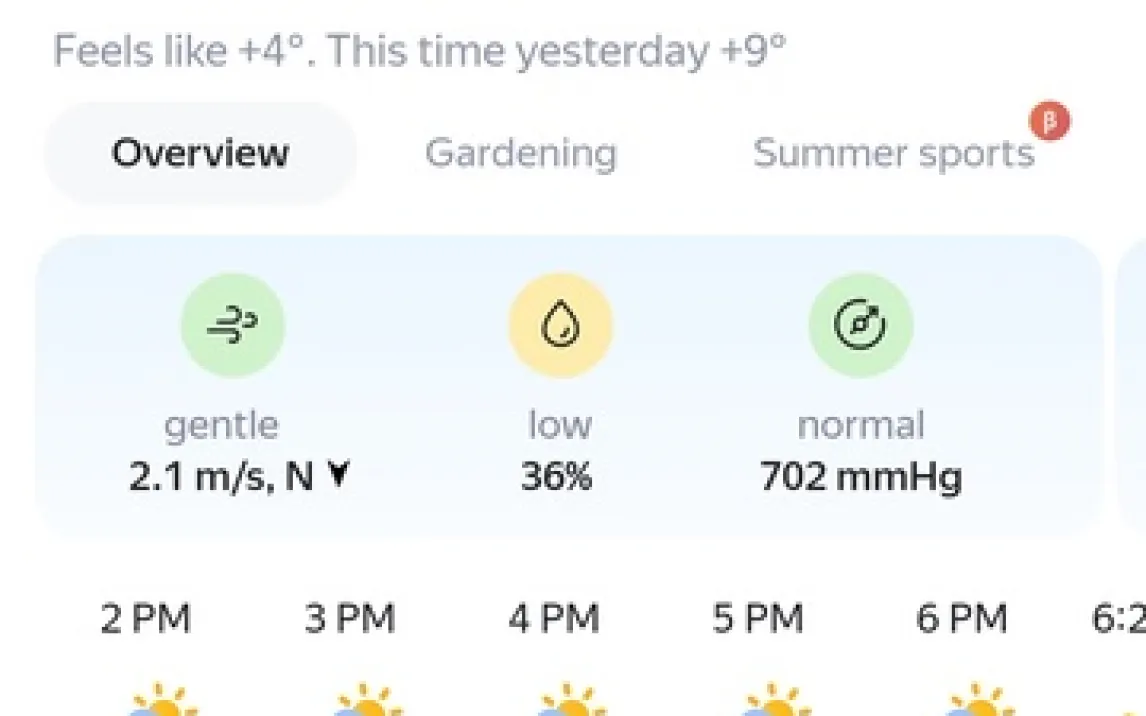The width and height of the screenshot is (1146, 716).
Task: Click the green wind speed icon
Action: coord(233,325)
